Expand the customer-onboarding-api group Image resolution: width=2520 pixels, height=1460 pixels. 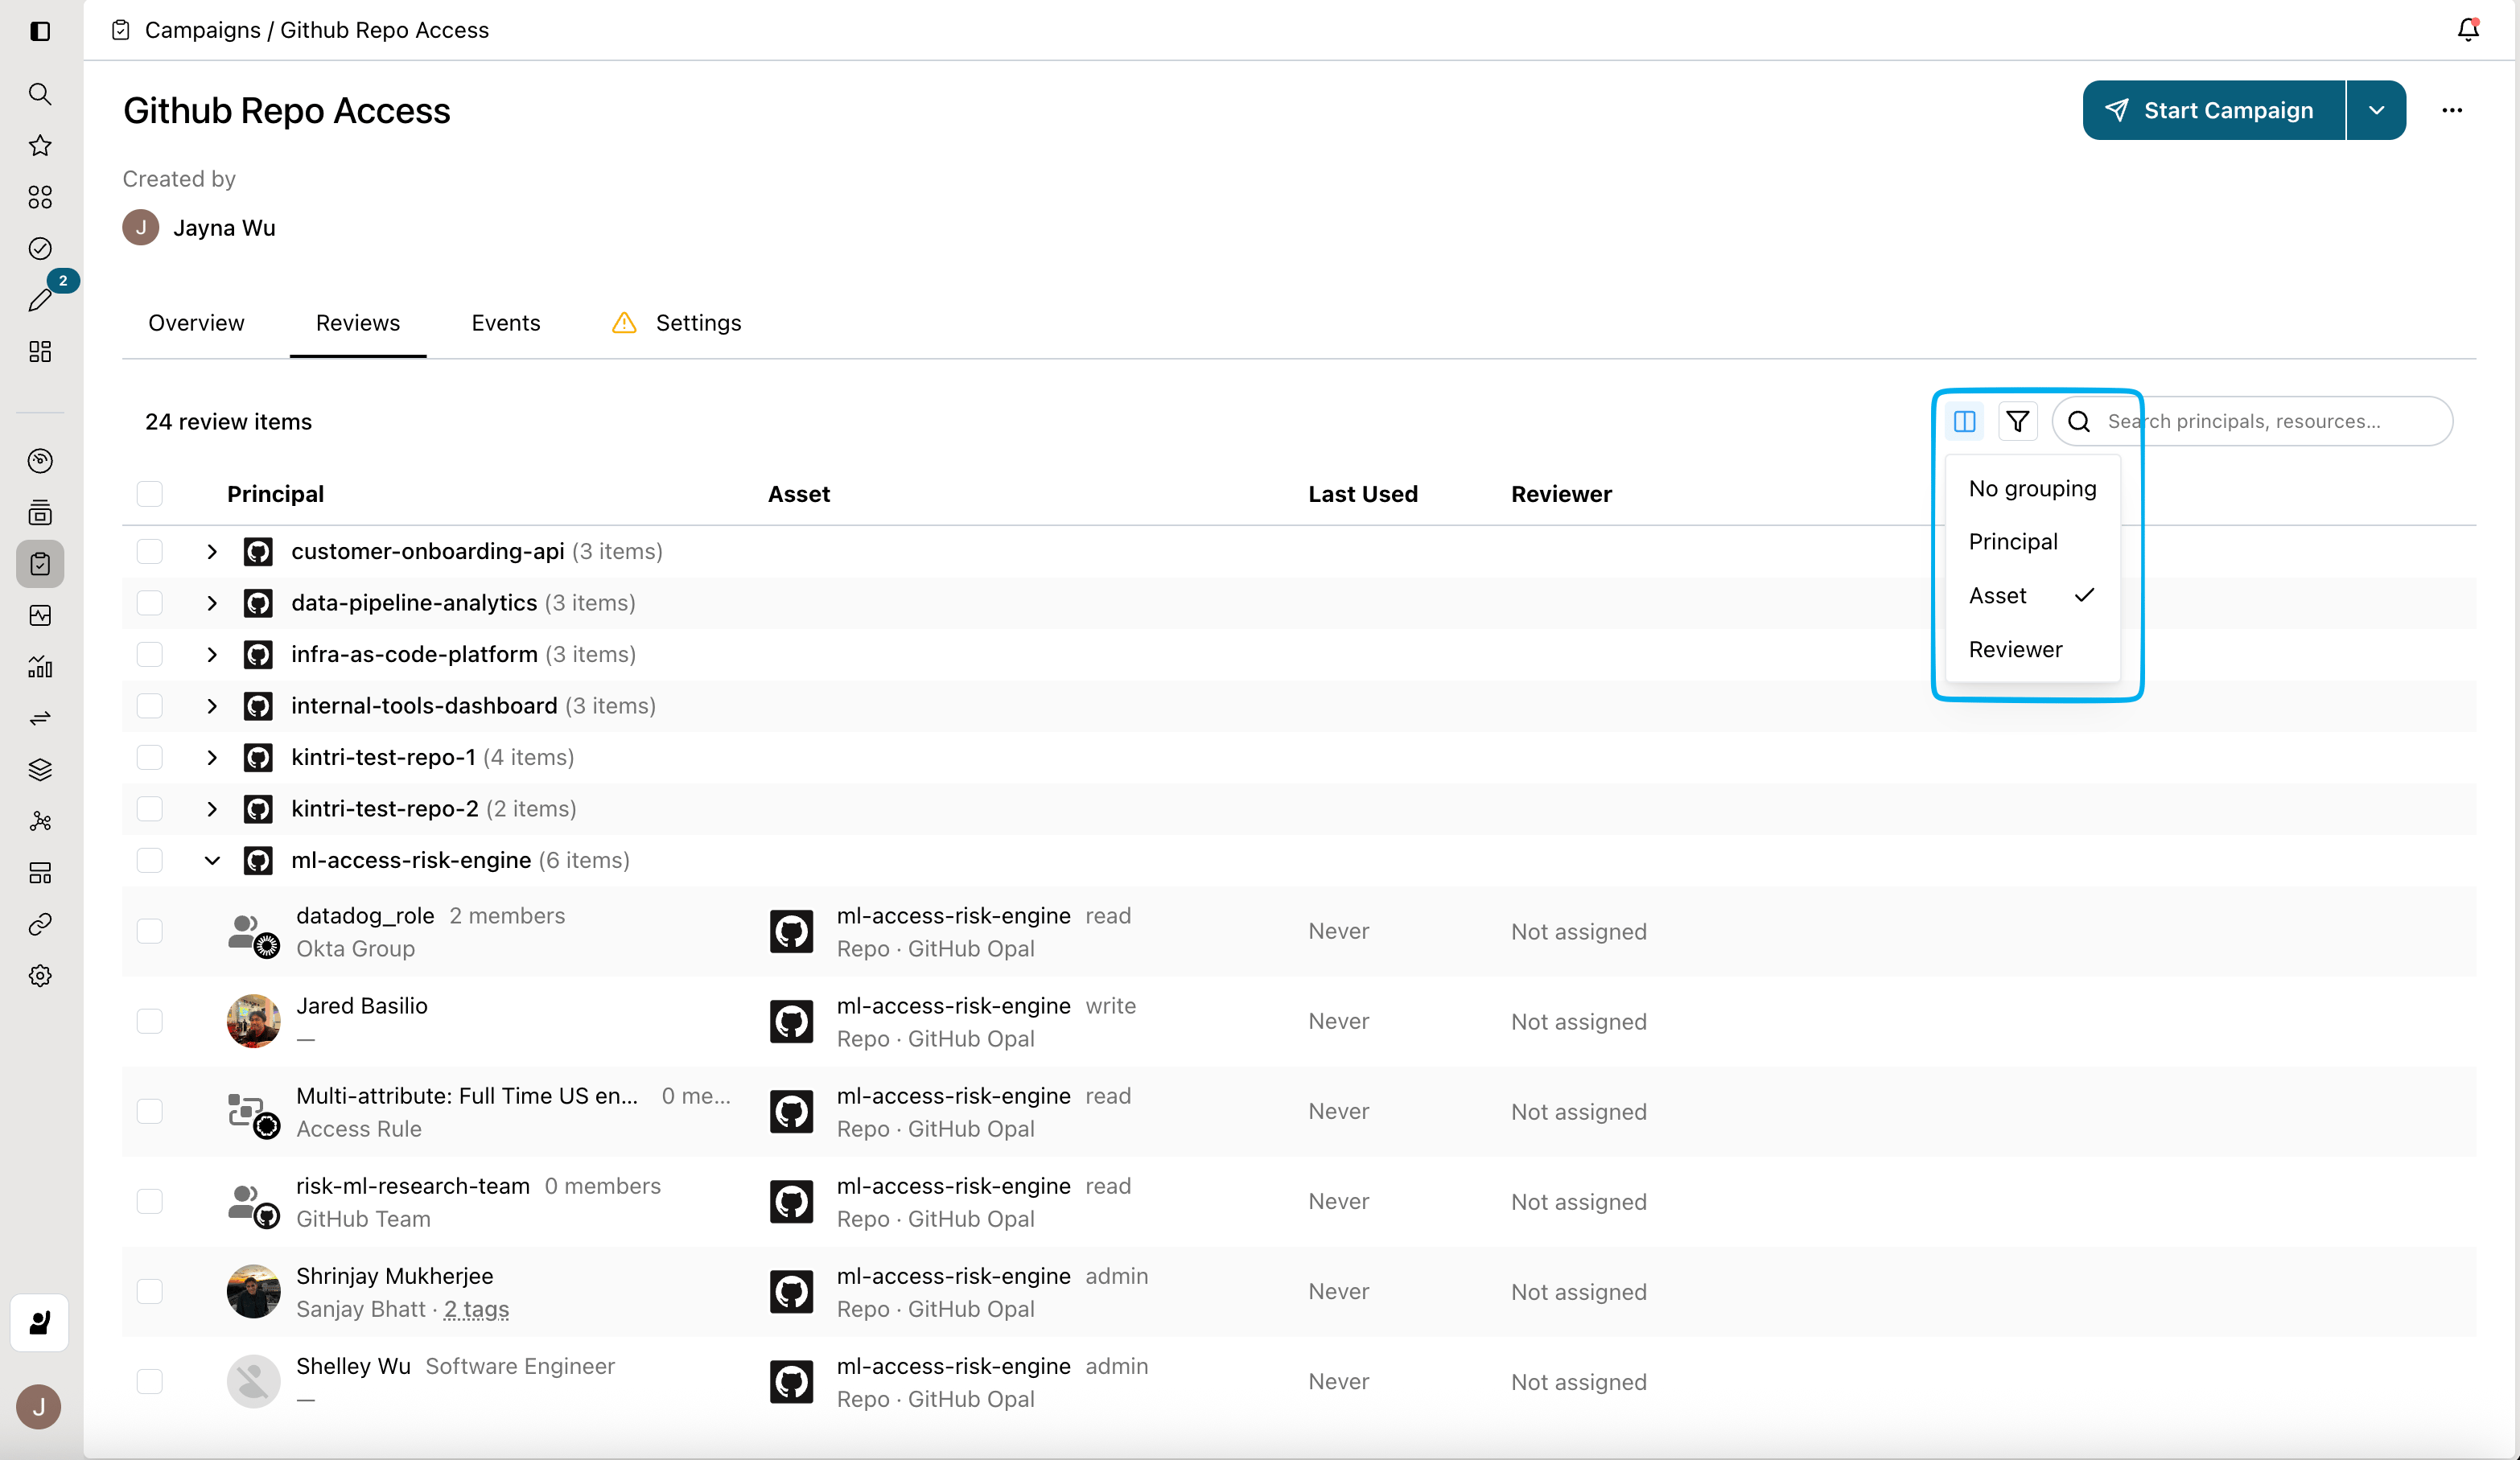(x=212, y=551)
